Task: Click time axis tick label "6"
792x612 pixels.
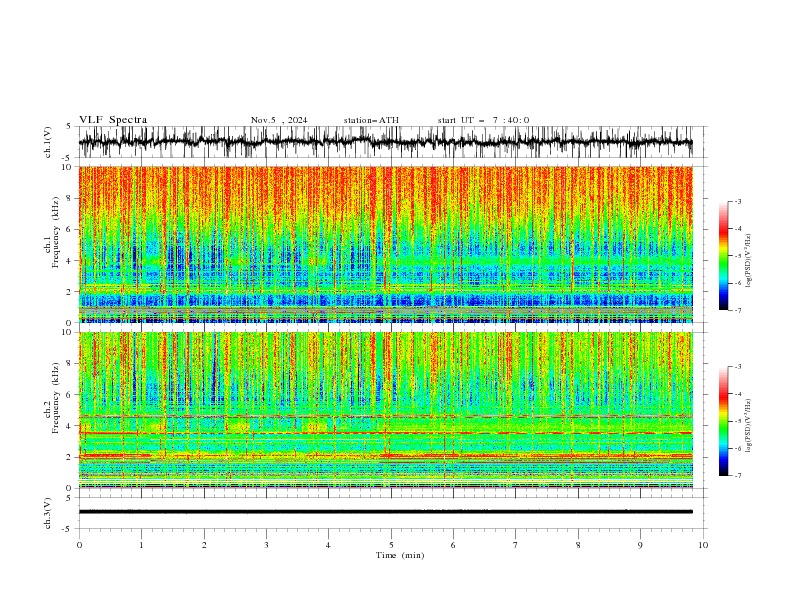Action: tap(453, 545)
